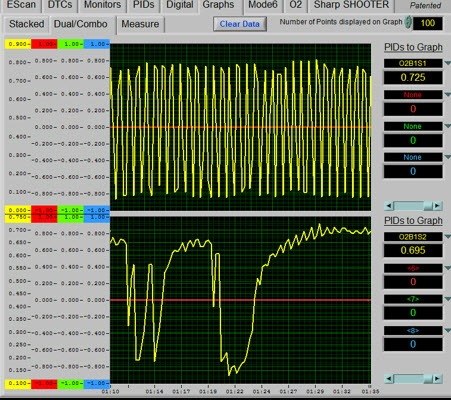Click the 01:22 time axis label
The height and width of the screenshot is (400, 451).
(234, 391)
